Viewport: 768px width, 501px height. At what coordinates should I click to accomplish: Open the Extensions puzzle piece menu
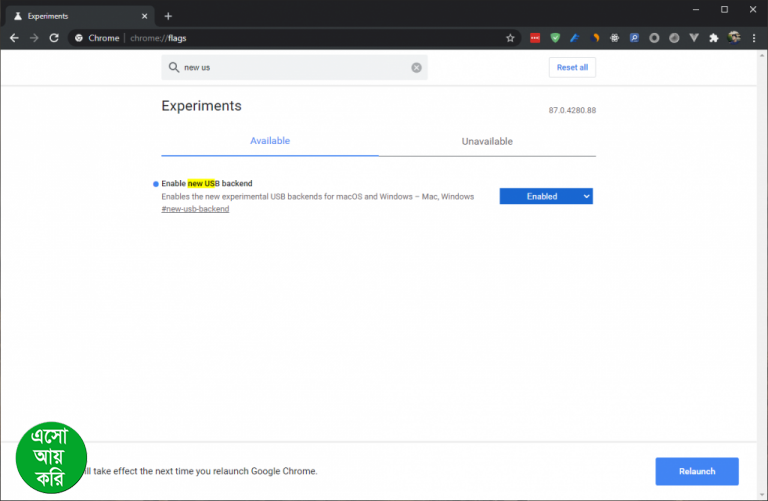(x=713, y=38)
